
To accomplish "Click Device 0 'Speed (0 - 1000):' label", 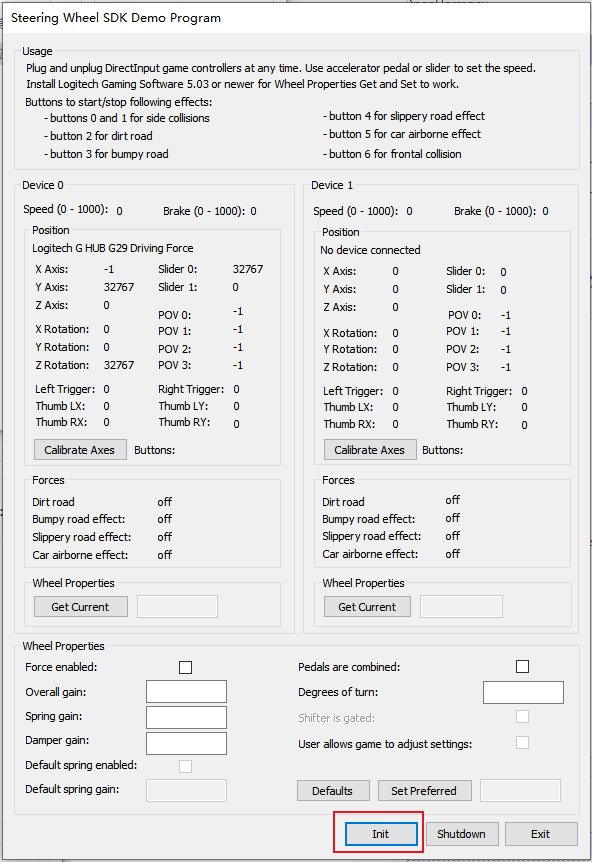I will point(65,209).
